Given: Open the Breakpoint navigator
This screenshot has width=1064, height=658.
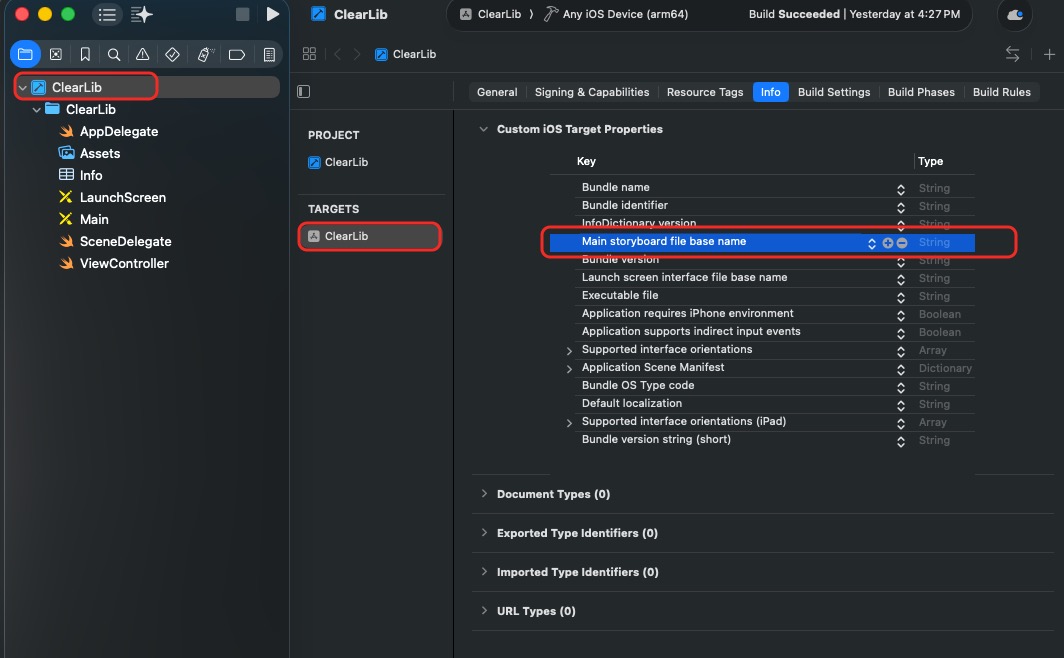Looking at the screenshot, I should click(237, 54).
